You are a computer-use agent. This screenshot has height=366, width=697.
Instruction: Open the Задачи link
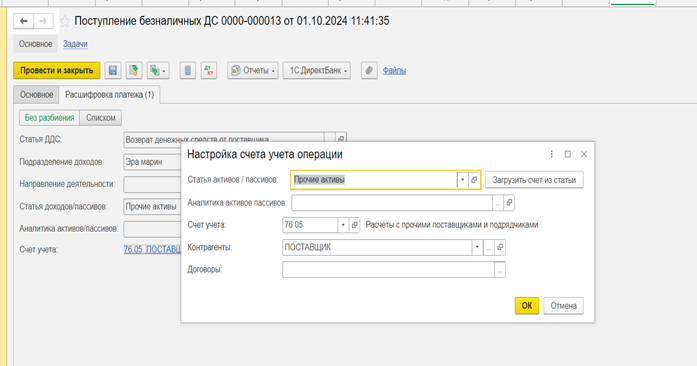[75, 44]
